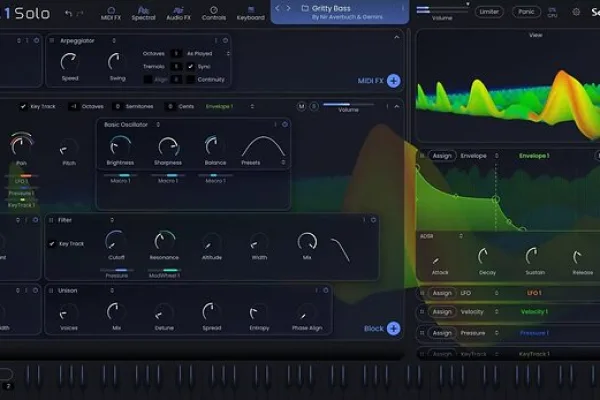Adjust the master Volume slider
This screenshot has height=400, width=600.
coord(442,10)
